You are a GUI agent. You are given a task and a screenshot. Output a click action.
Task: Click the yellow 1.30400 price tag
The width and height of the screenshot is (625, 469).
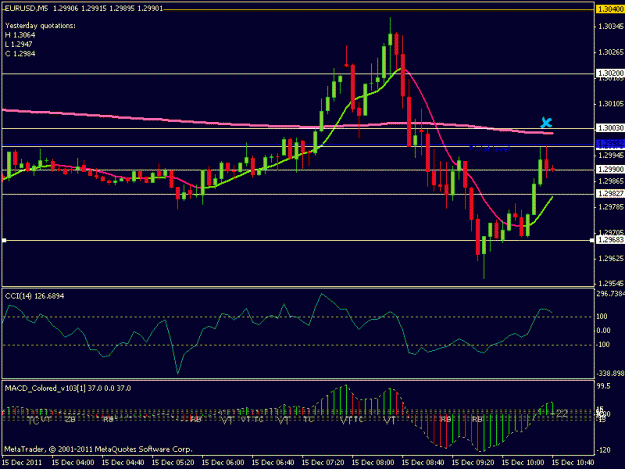pos(610,9)
